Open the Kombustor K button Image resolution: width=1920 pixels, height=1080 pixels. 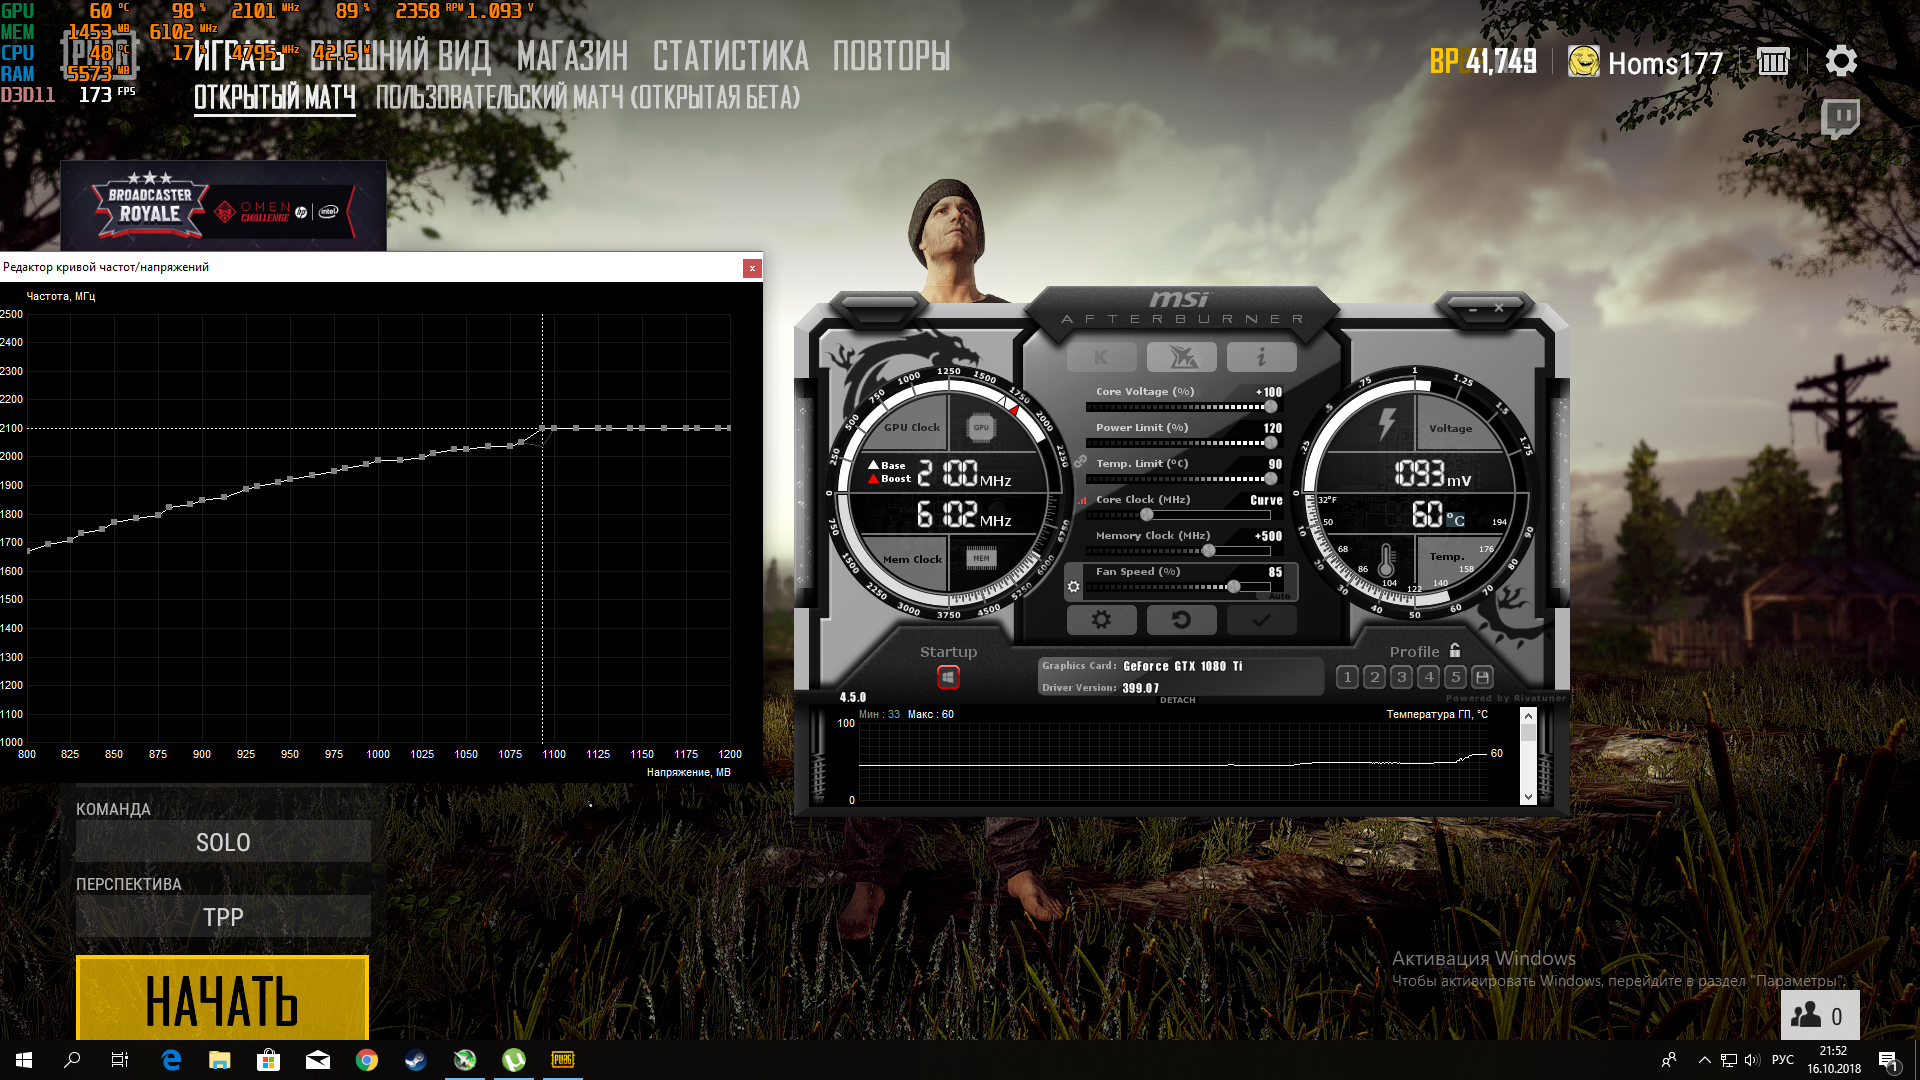pyautogui.click(x=1101, y=357)
